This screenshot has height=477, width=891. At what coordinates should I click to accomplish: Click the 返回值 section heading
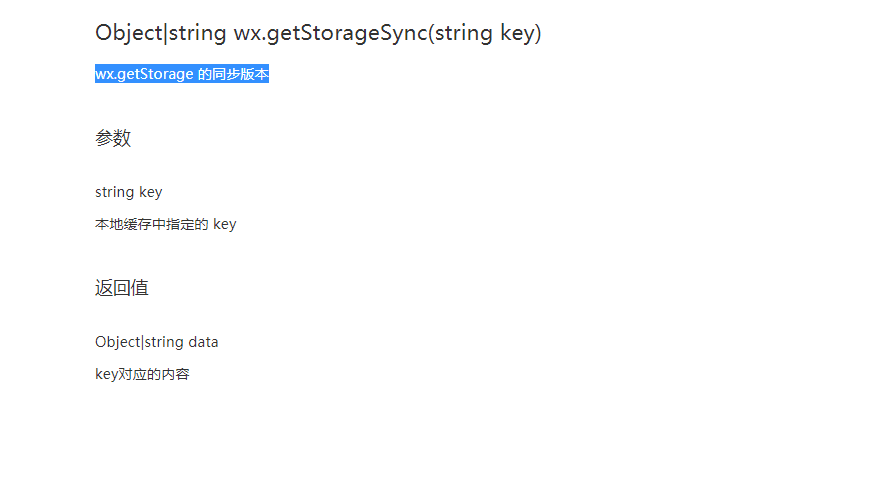click(122, 289)
